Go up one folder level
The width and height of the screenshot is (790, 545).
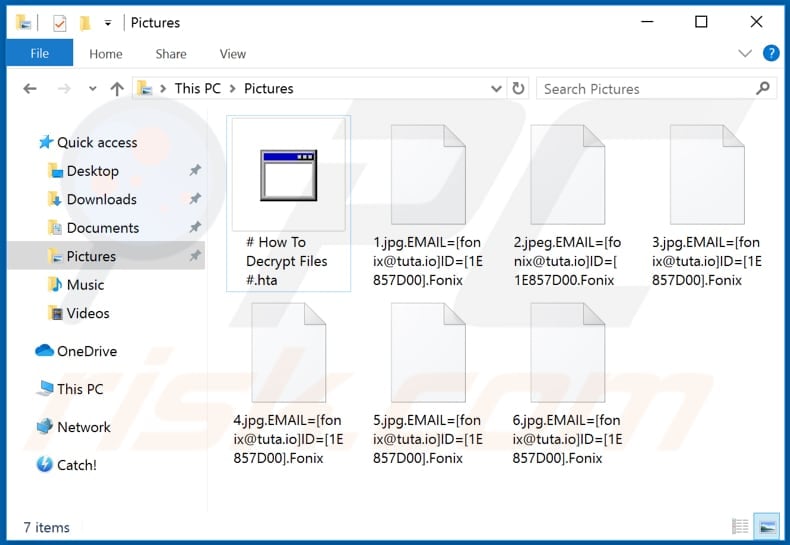117,89
